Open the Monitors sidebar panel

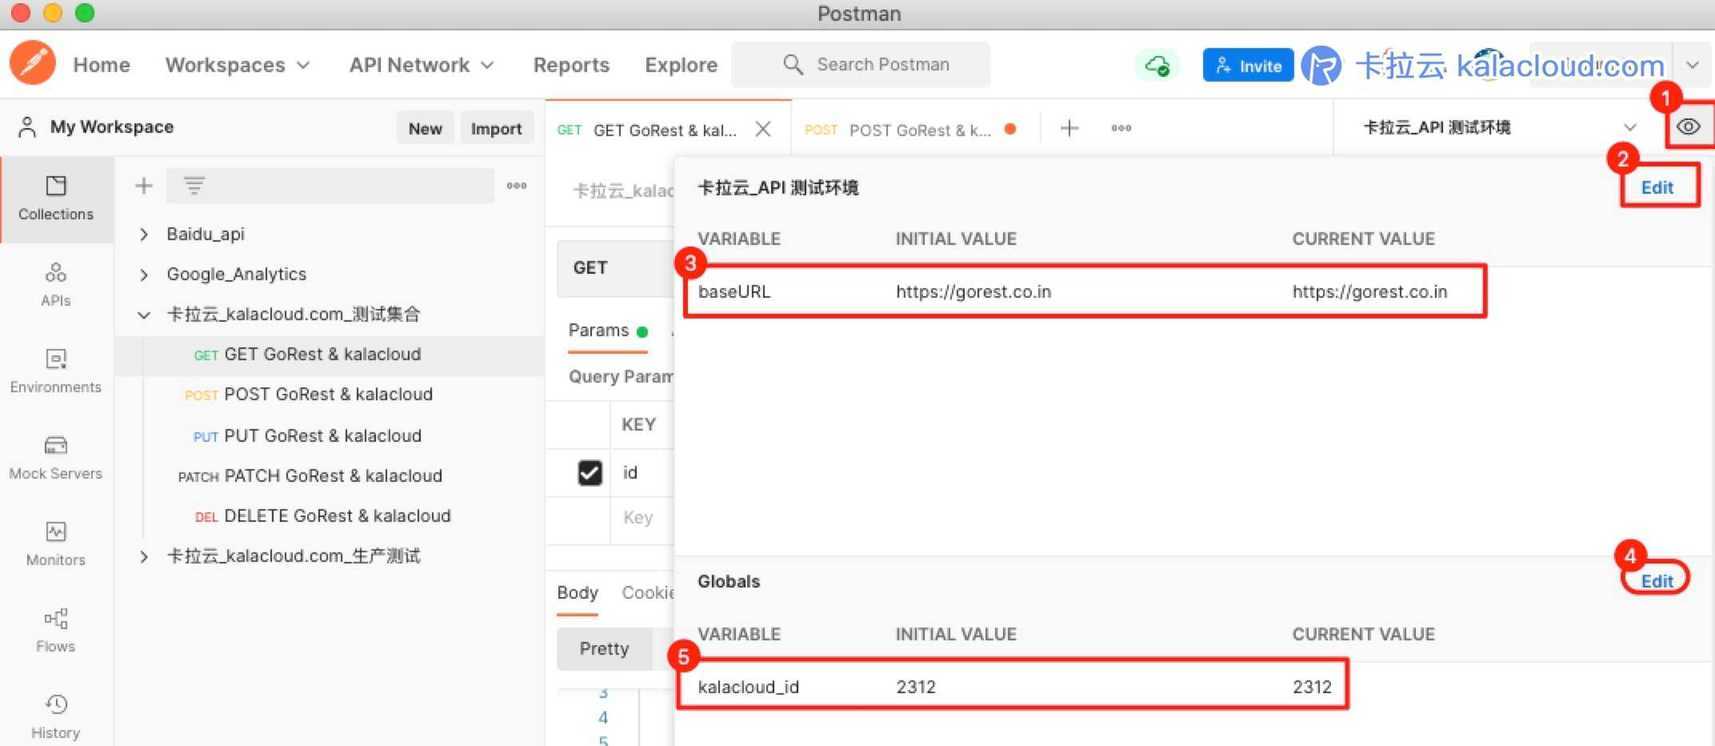tap(56, 544)
